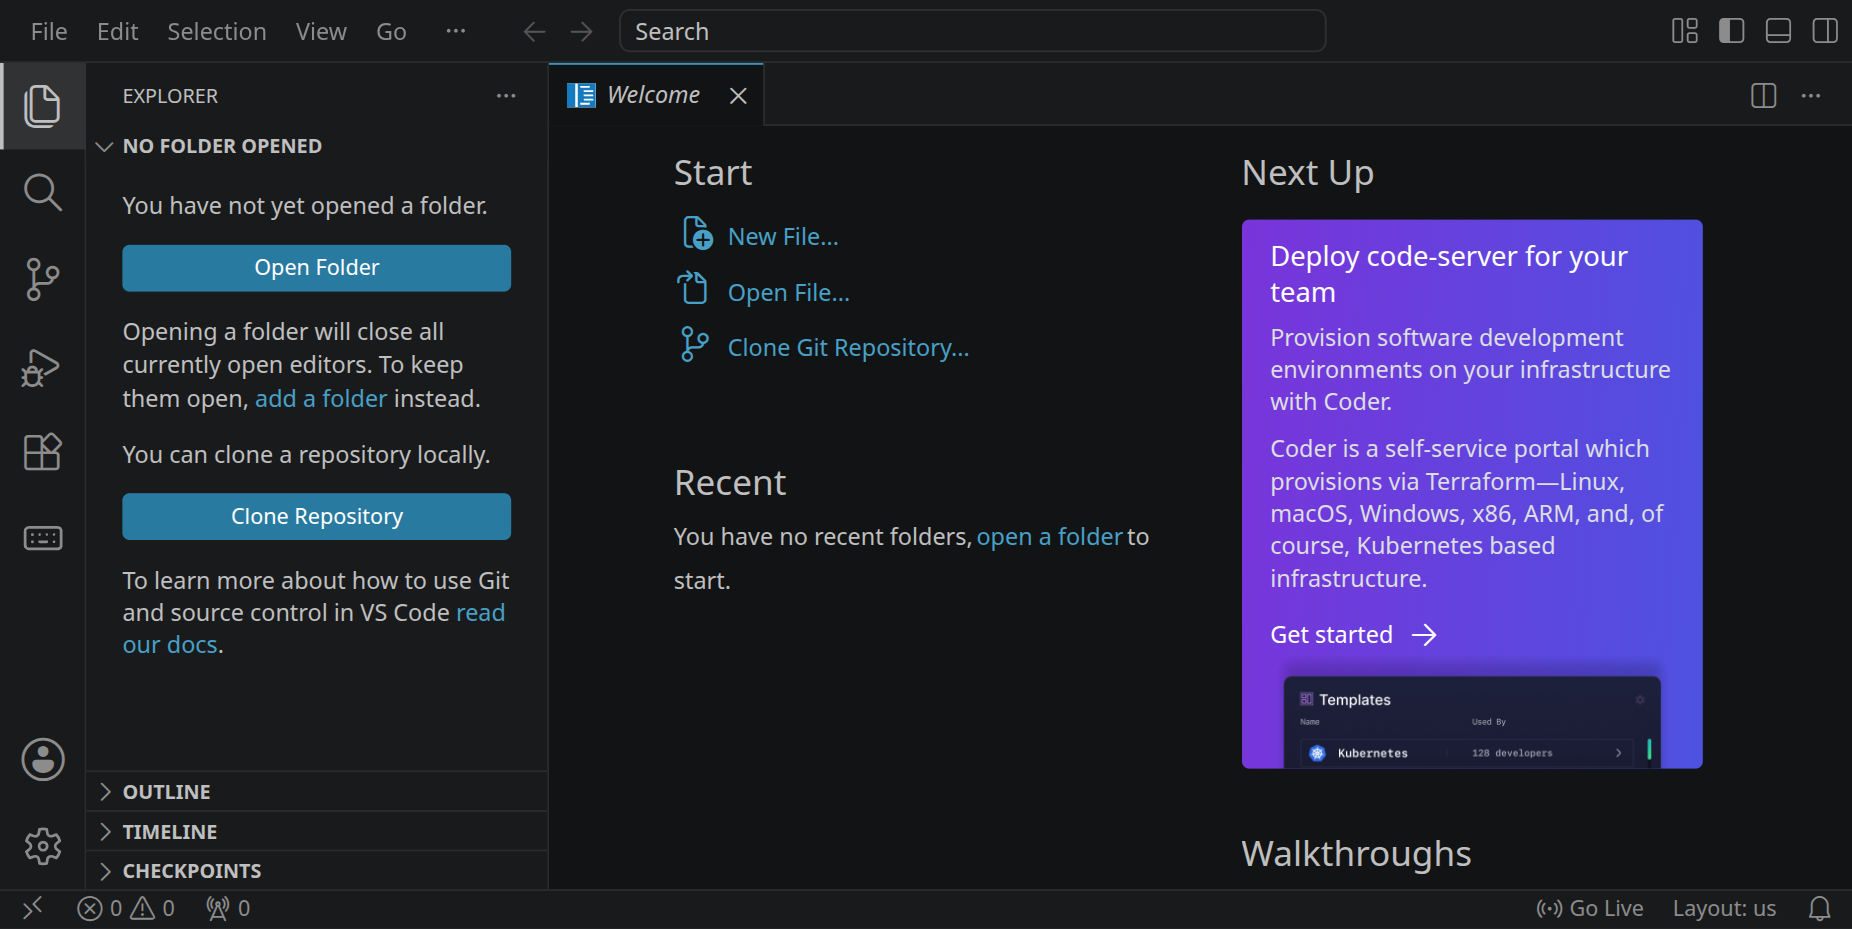Show errors and warnings in status bar
The image size is (1852, 929).
126,908
